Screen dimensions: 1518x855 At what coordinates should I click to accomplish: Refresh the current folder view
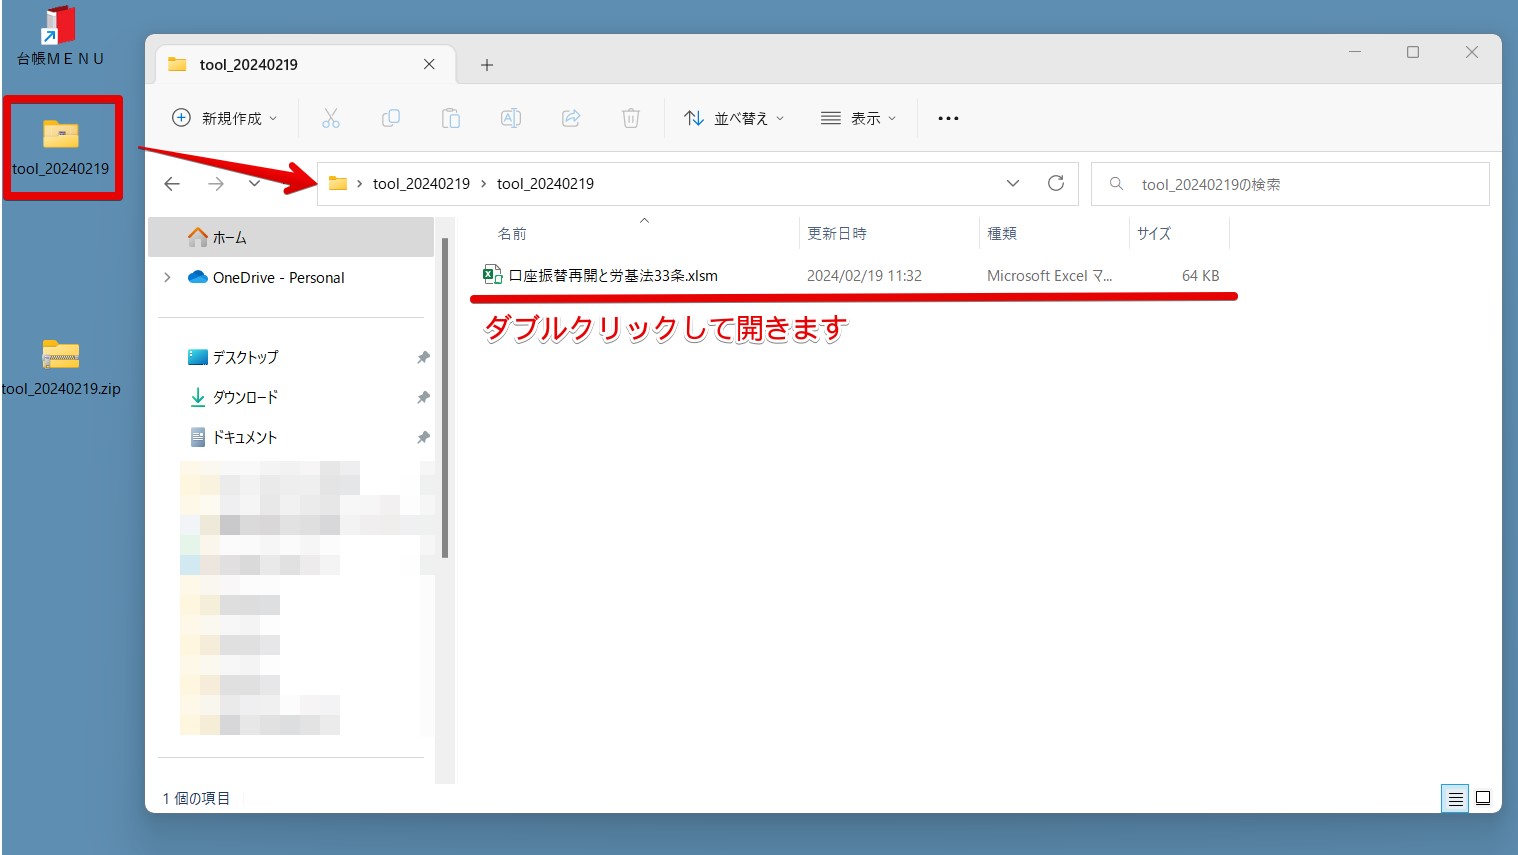(x=1056, y=183)
